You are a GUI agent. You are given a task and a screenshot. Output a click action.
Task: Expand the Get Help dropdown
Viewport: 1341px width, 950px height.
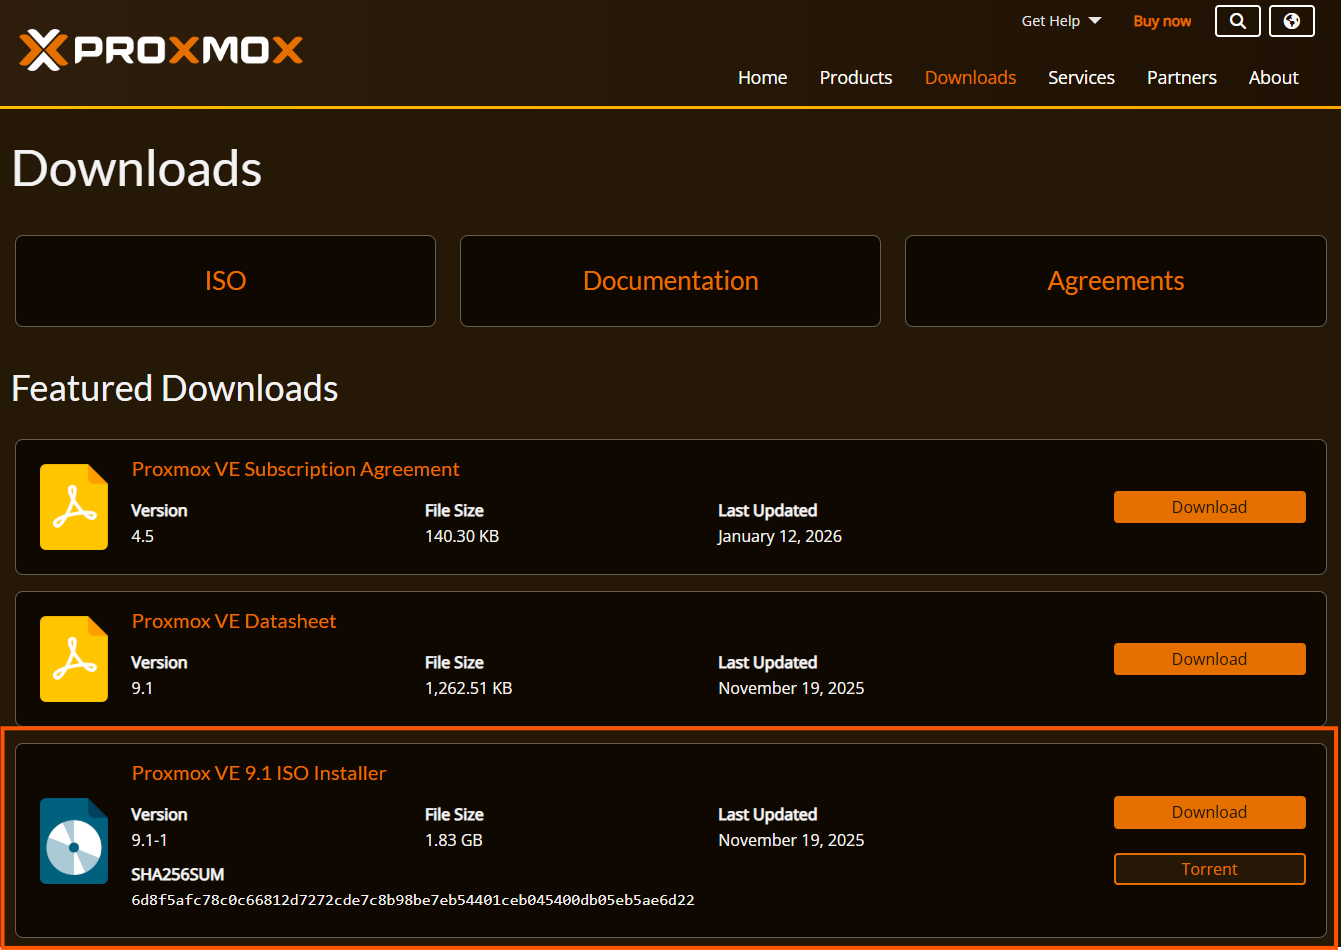pyautogui.click(x=1061, y=21)
